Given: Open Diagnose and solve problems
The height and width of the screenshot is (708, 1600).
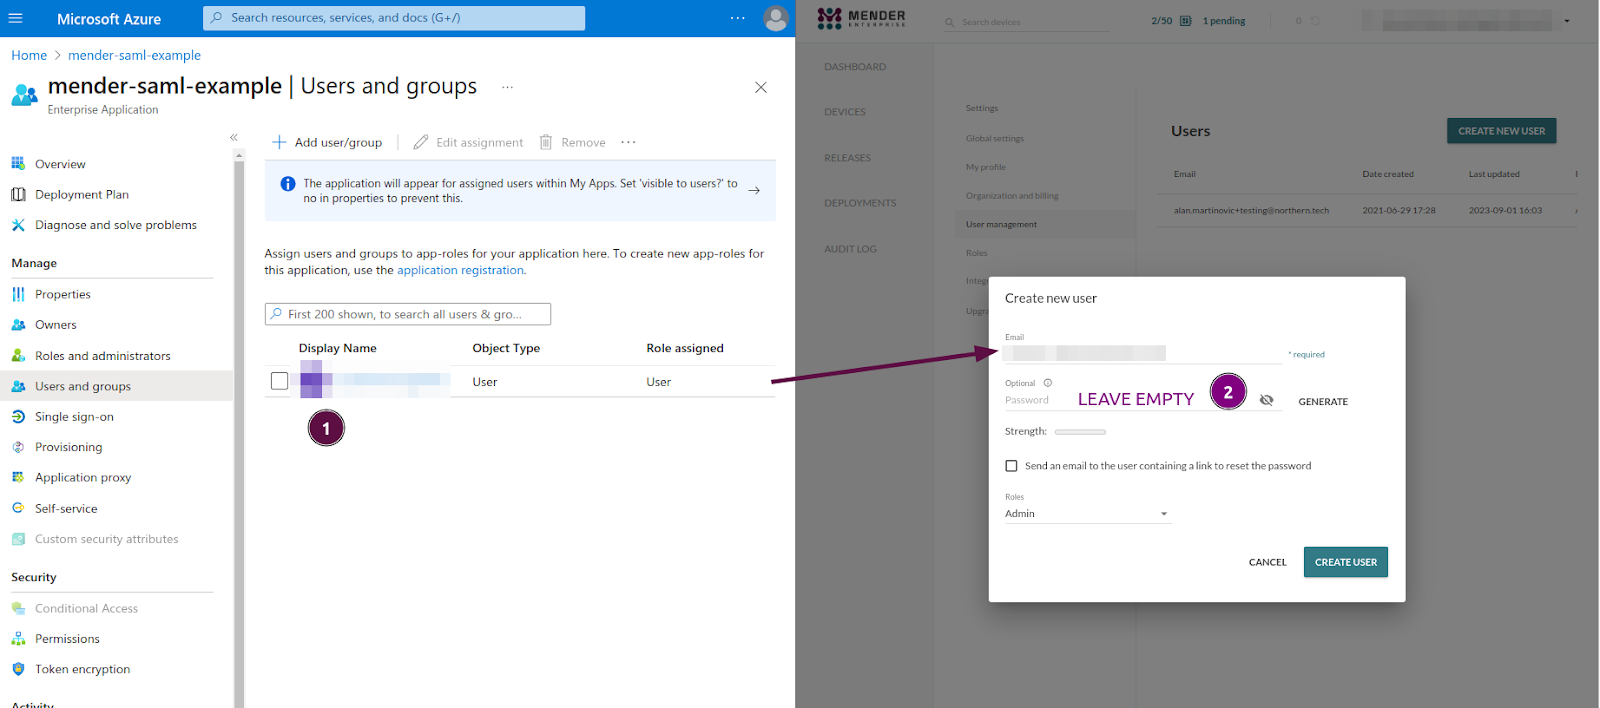Looking at the screenshot, I should (115, 225).
